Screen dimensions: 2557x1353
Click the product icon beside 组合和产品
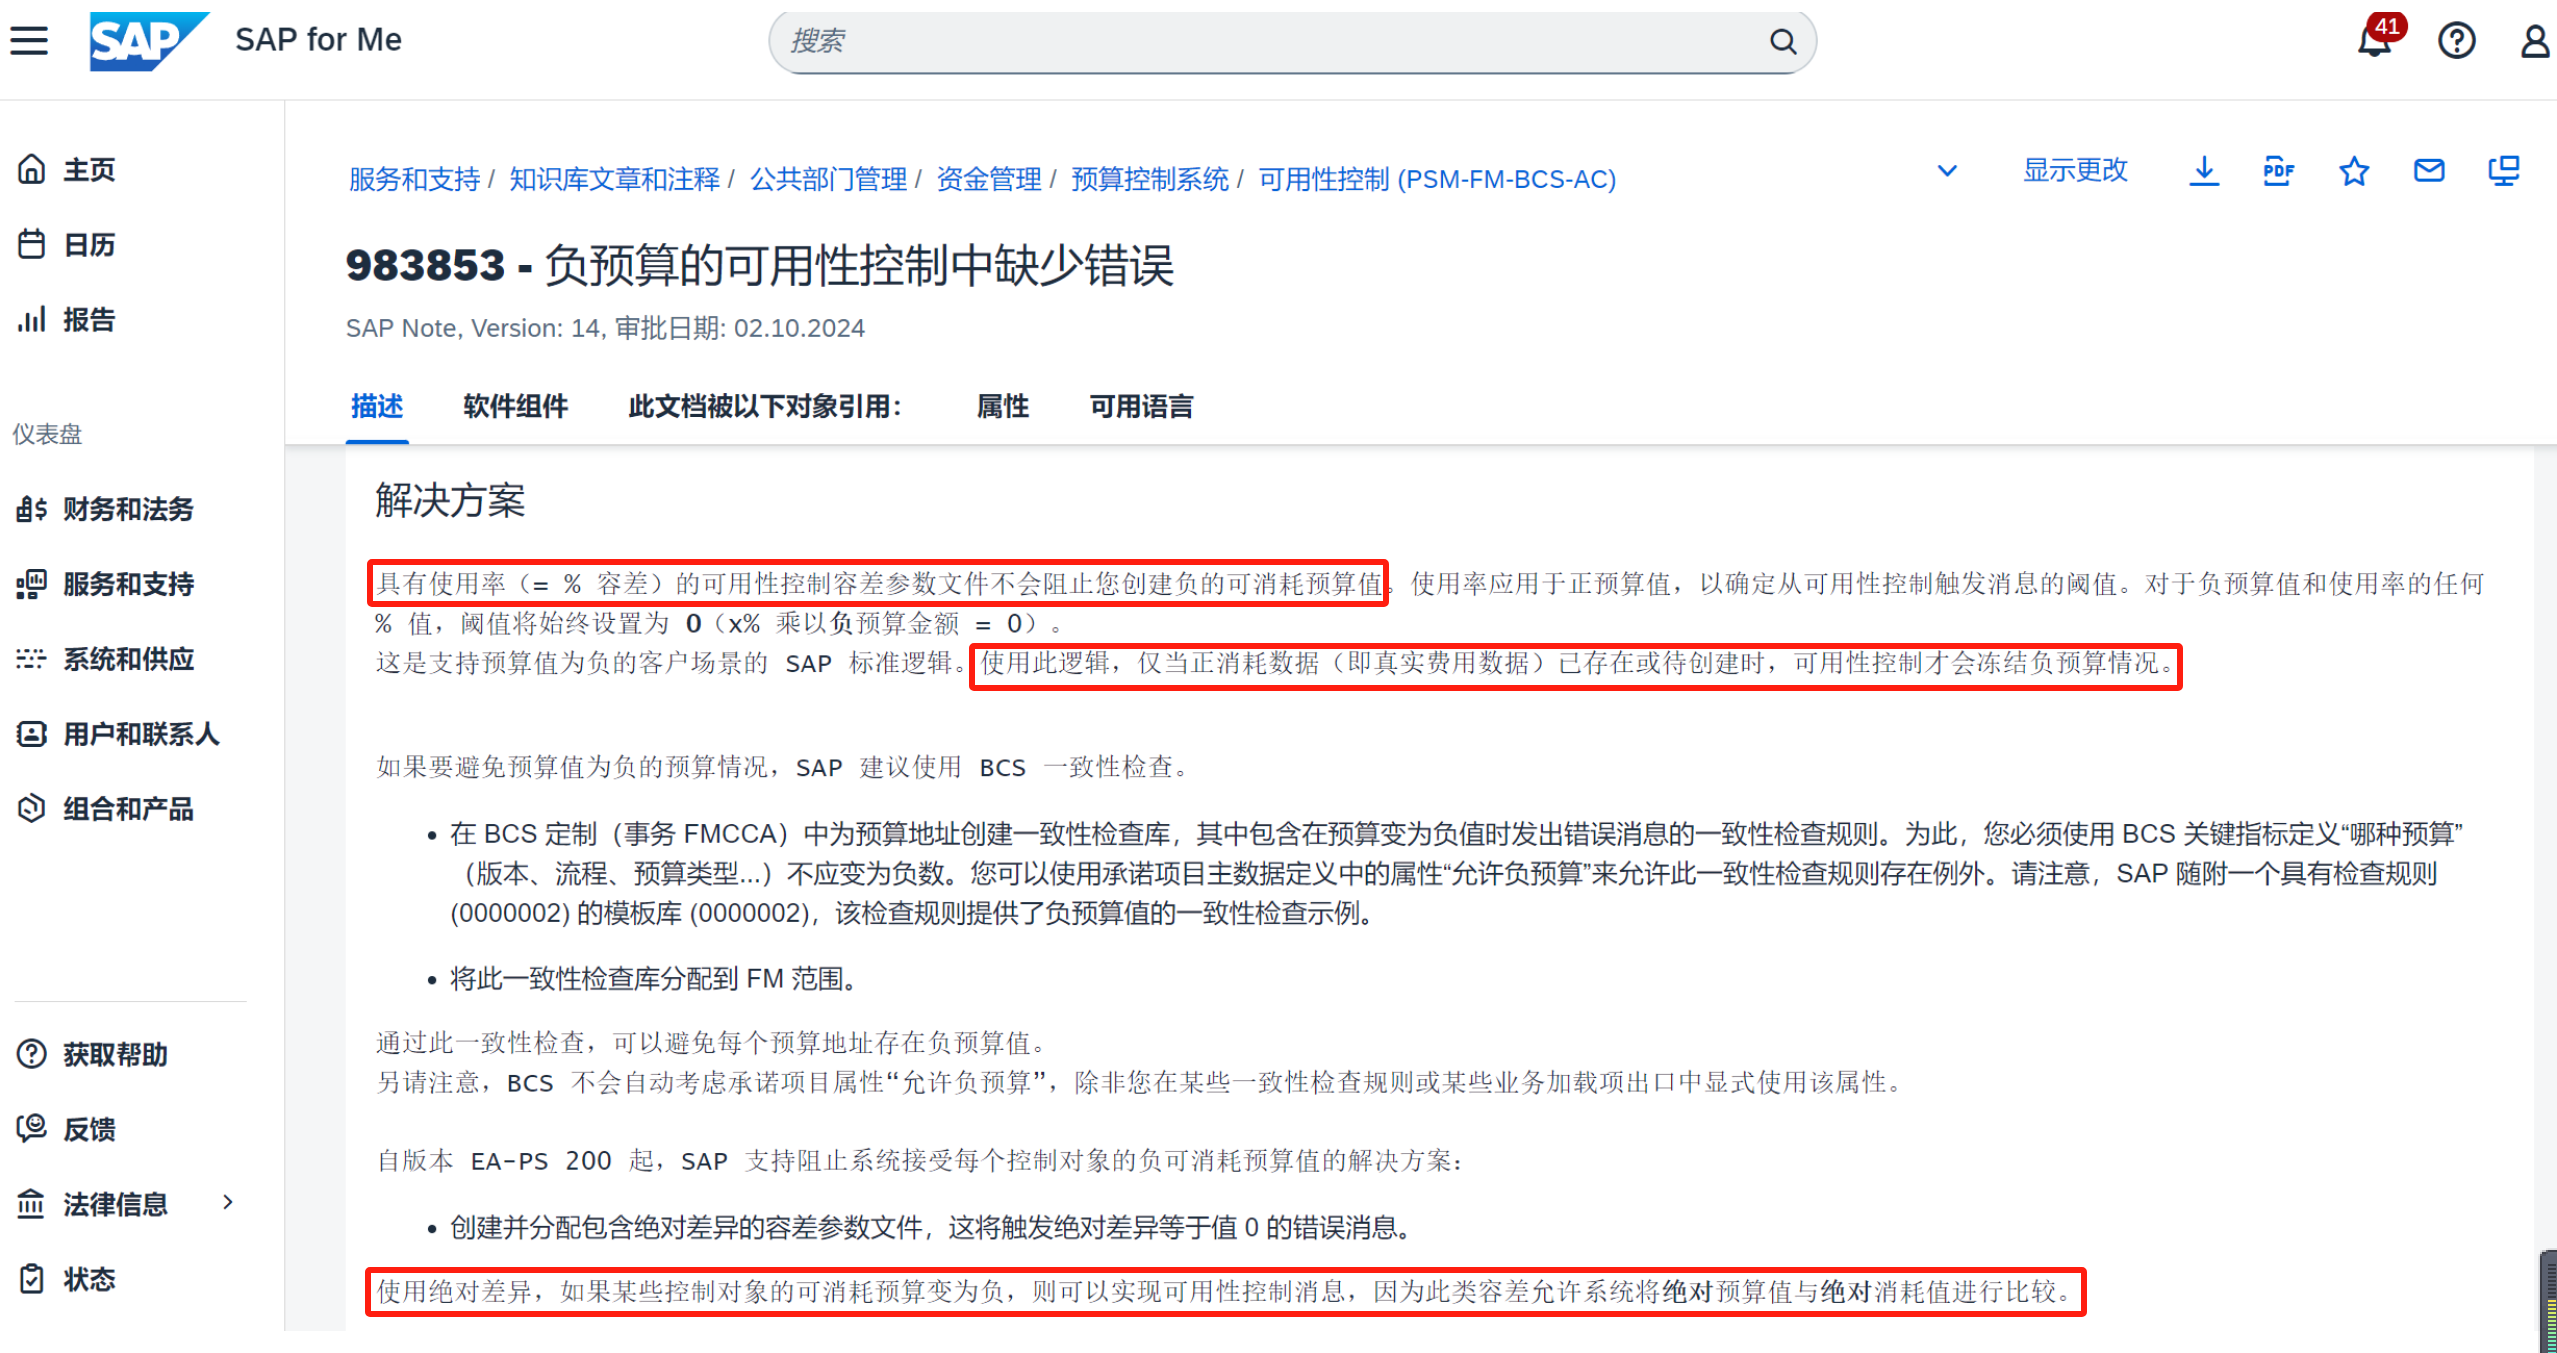coord(32,808)
